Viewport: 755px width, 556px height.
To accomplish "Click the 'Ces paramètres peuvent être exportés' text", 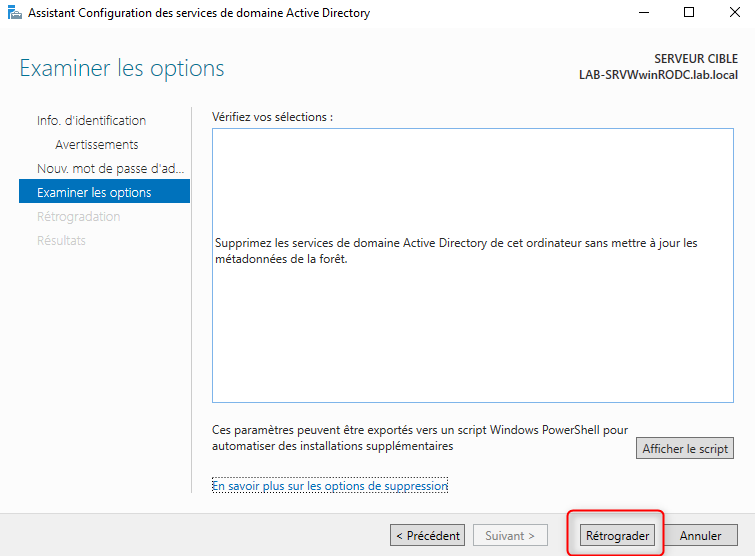I will click(x=420, y=438).
